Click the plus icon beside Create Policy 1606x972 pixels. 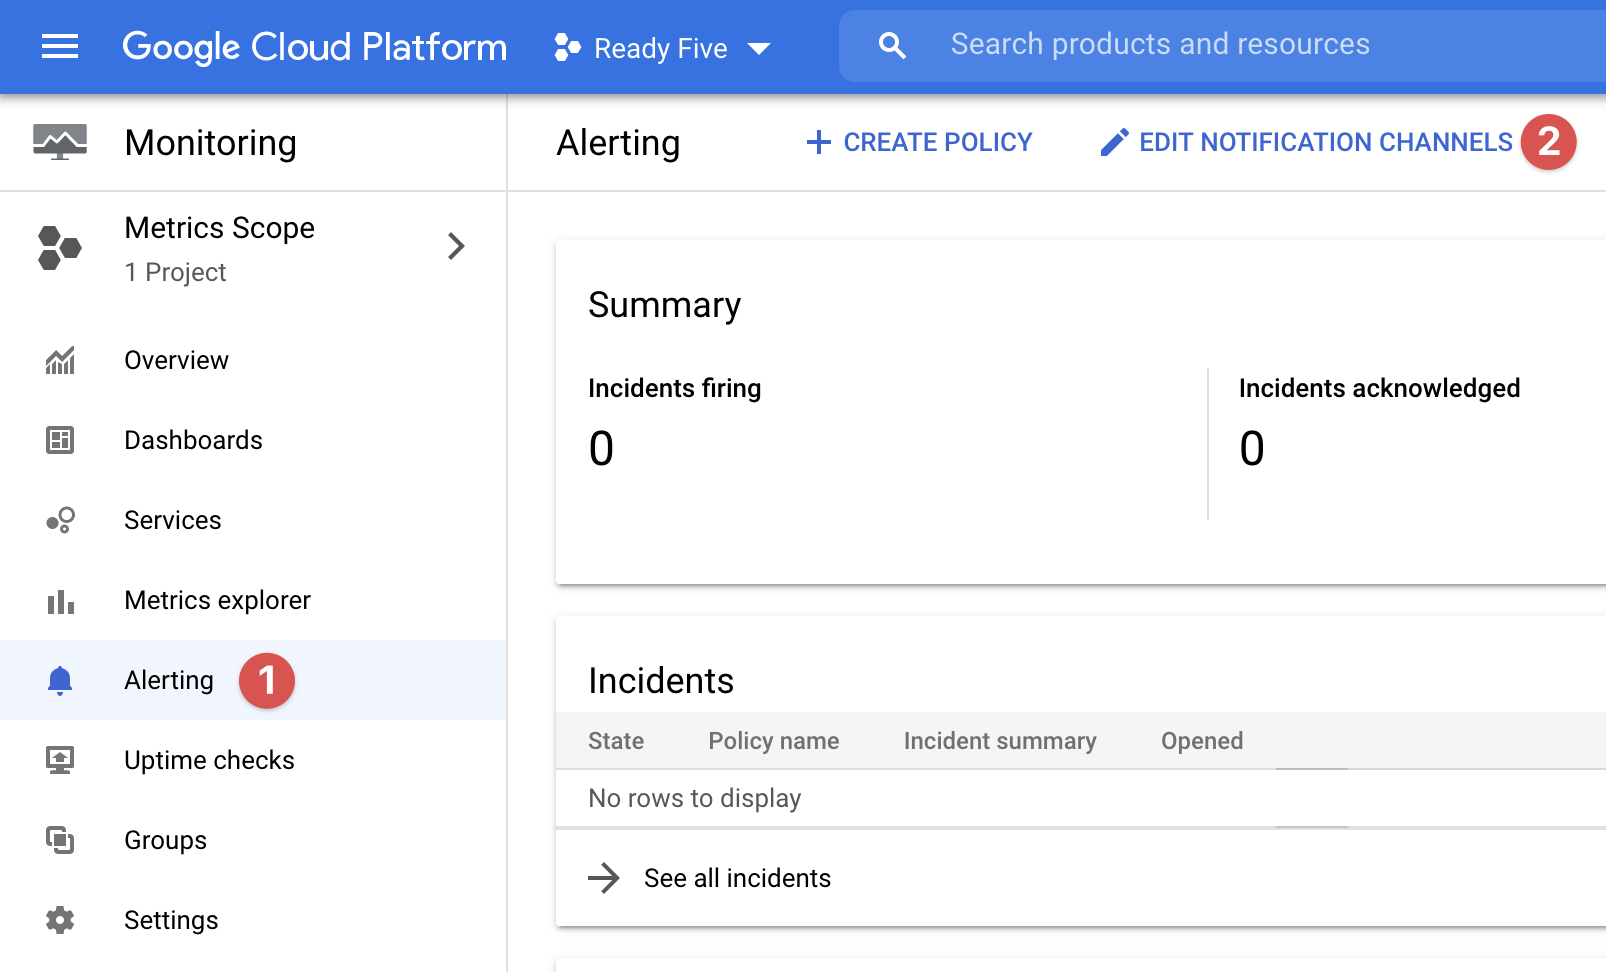[x=818, y=142]
